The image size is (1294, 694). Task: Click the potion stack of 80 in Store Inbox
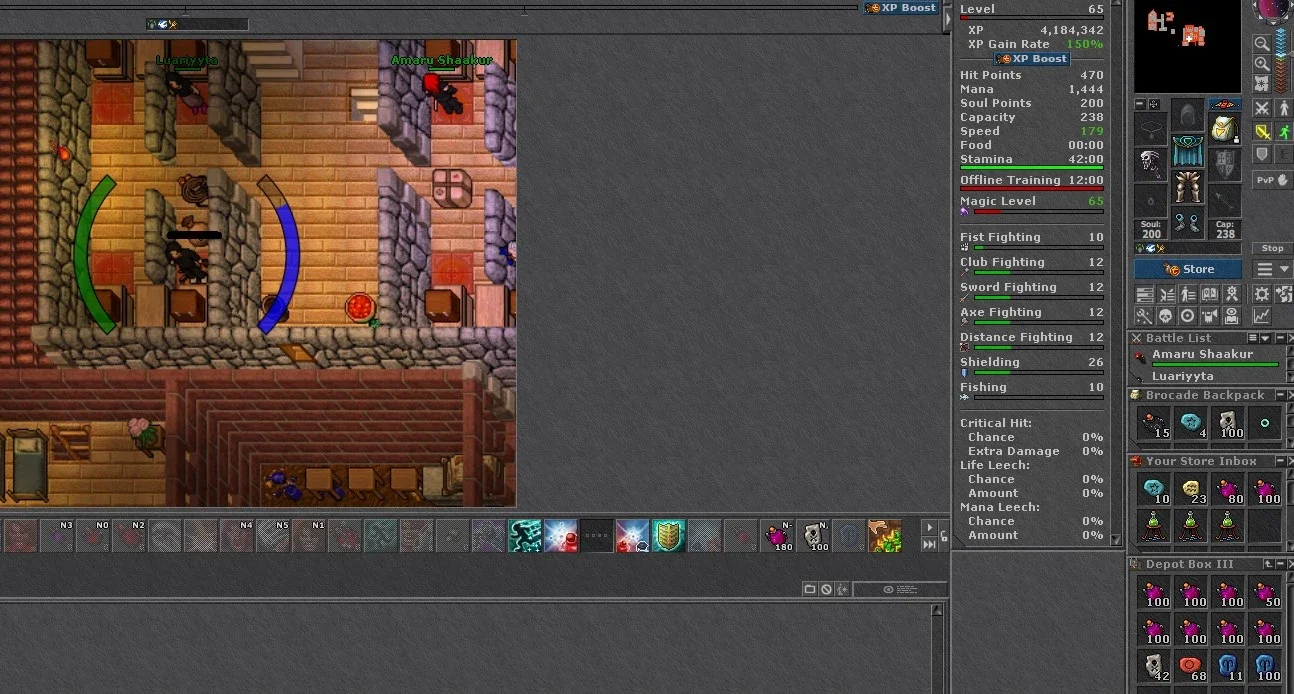[1228, 490]
